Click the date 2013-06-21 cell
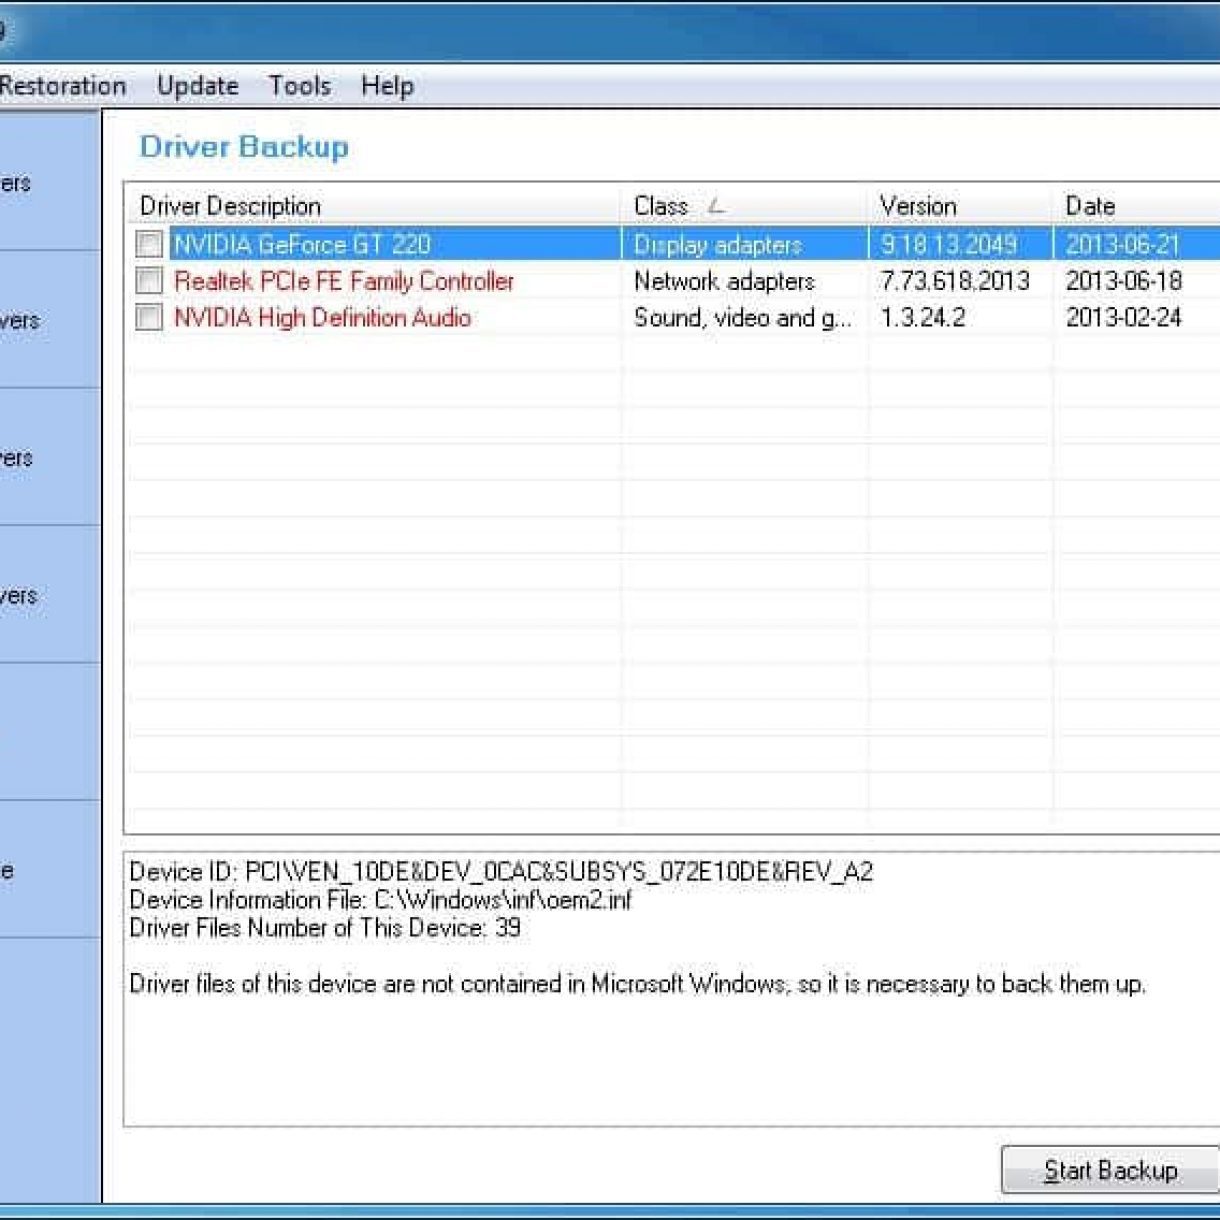The image size is (1220, 1220). tap(1123, 245)
